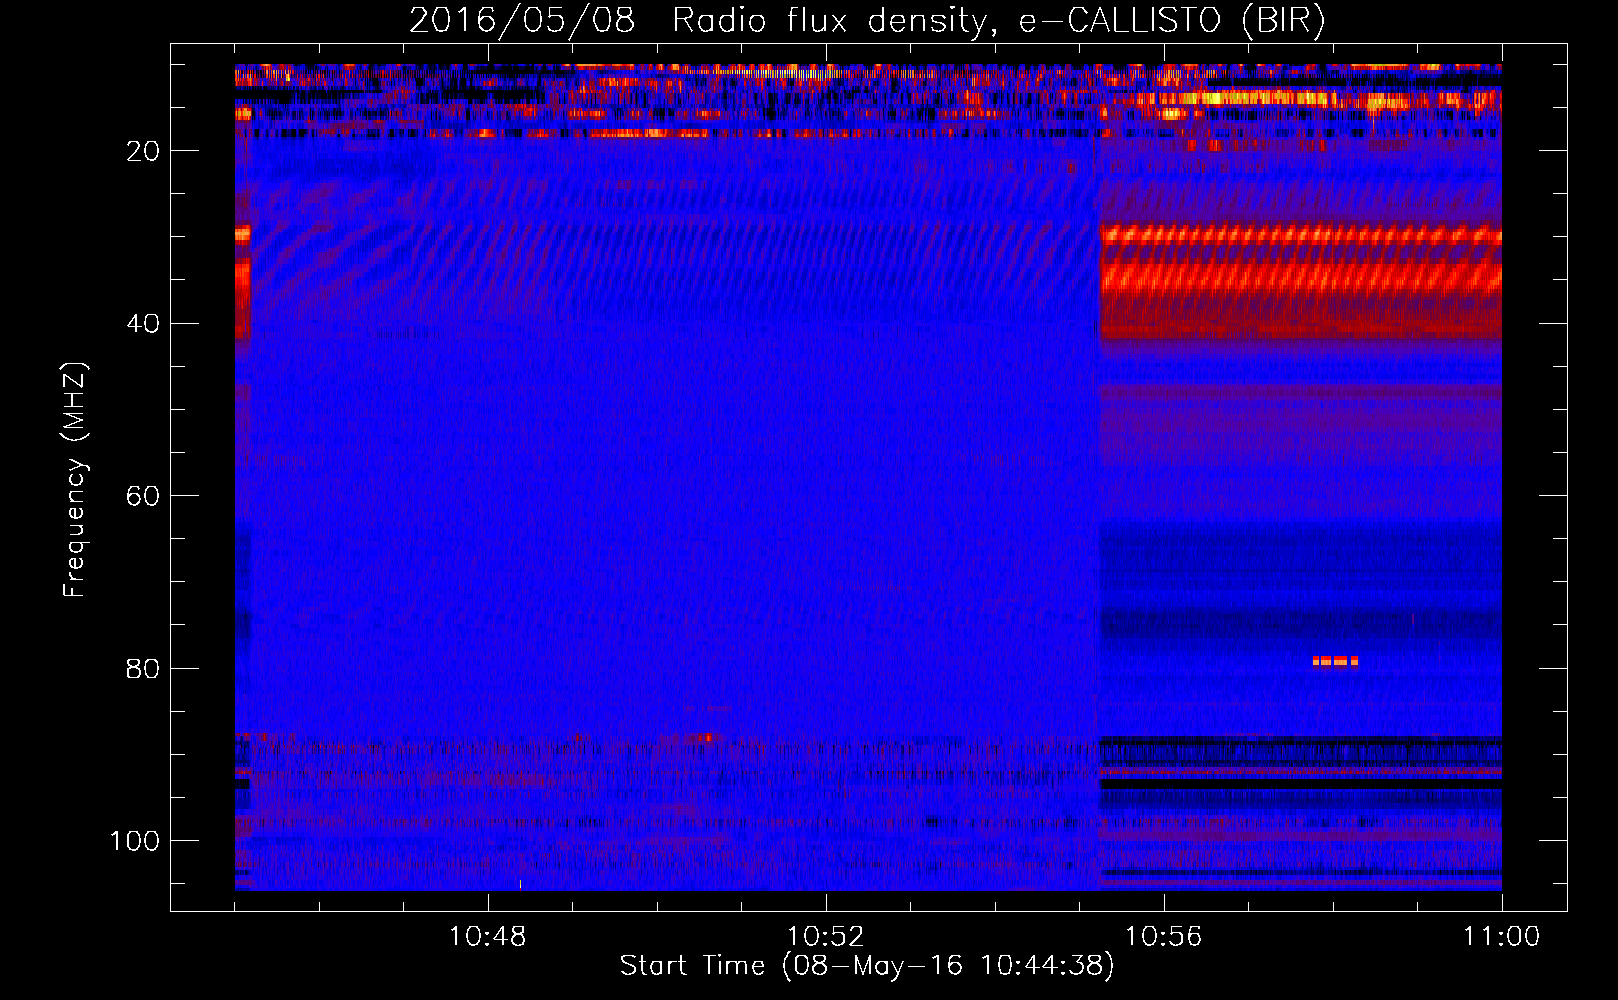The width and height of the screenshot is (1618, 1000).
Task: Click the 60 frequency tick label
Action: [x=143, y=496]
